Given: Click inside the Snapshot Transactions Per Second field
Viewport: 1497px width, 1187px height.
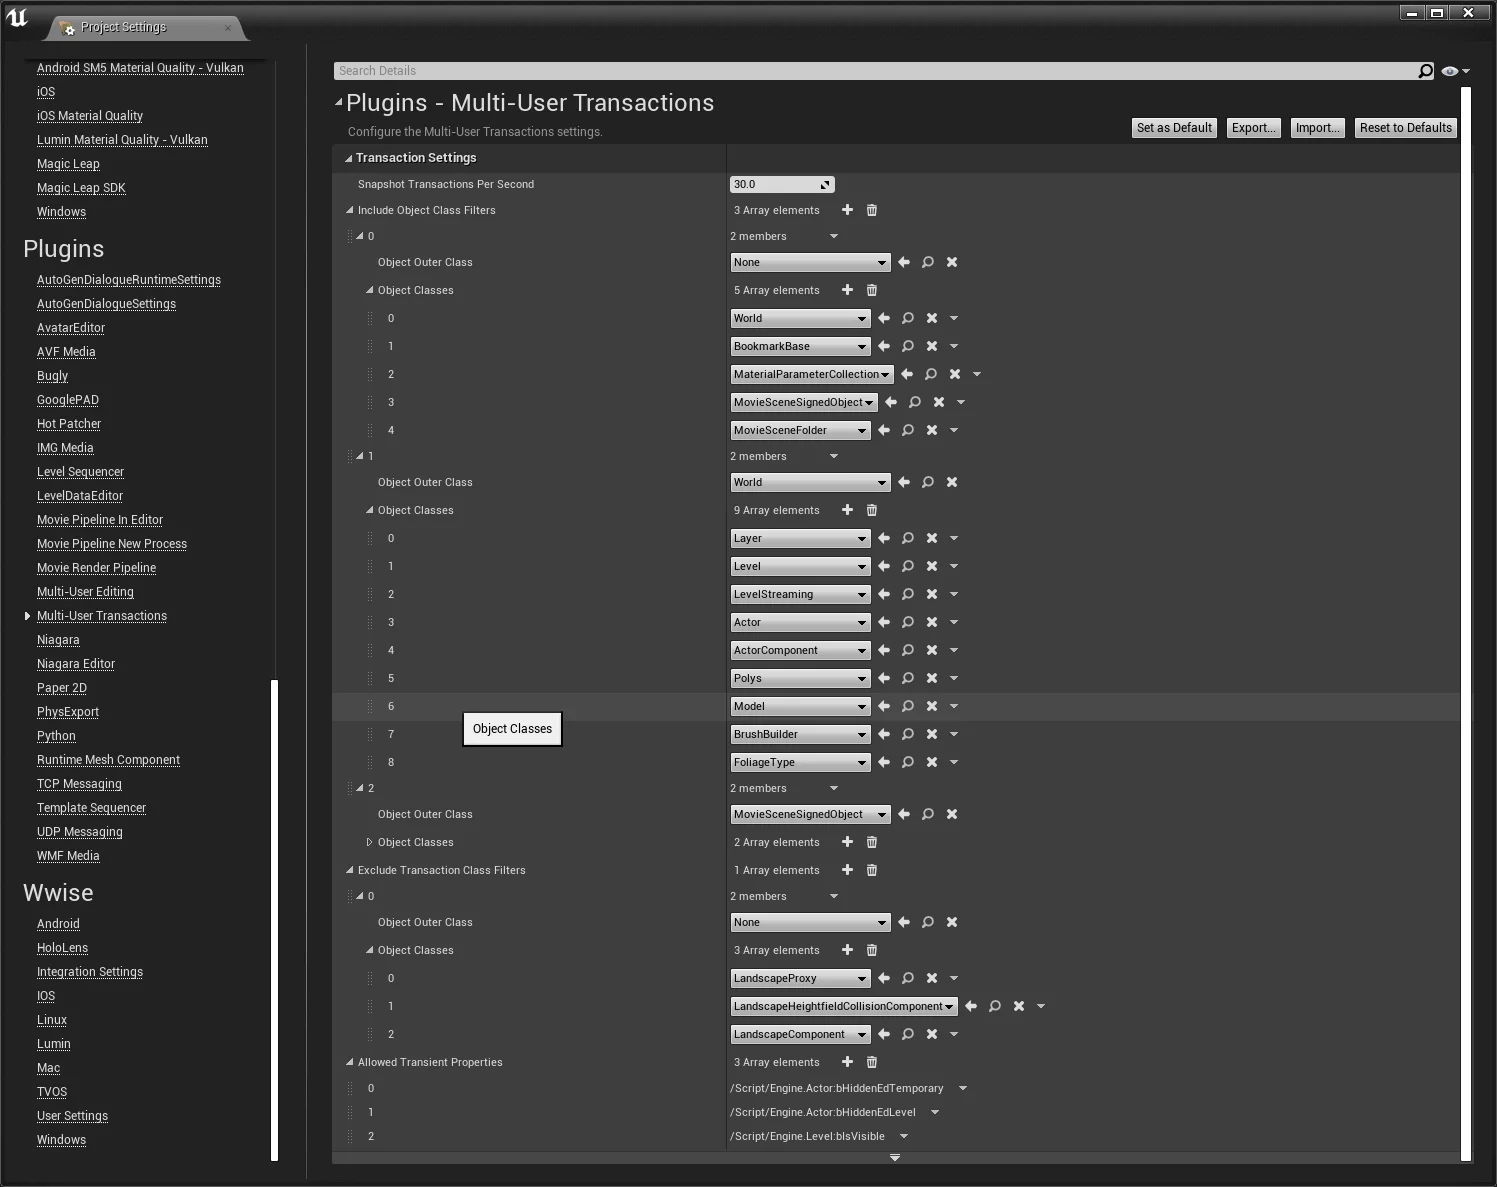Looking at the screenshot, I should [x=775, y=184].
